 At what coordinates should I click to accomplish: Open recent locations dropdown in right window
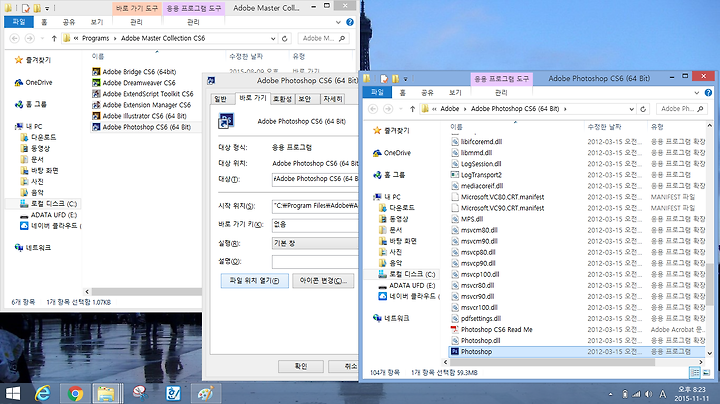click(400, 109)
